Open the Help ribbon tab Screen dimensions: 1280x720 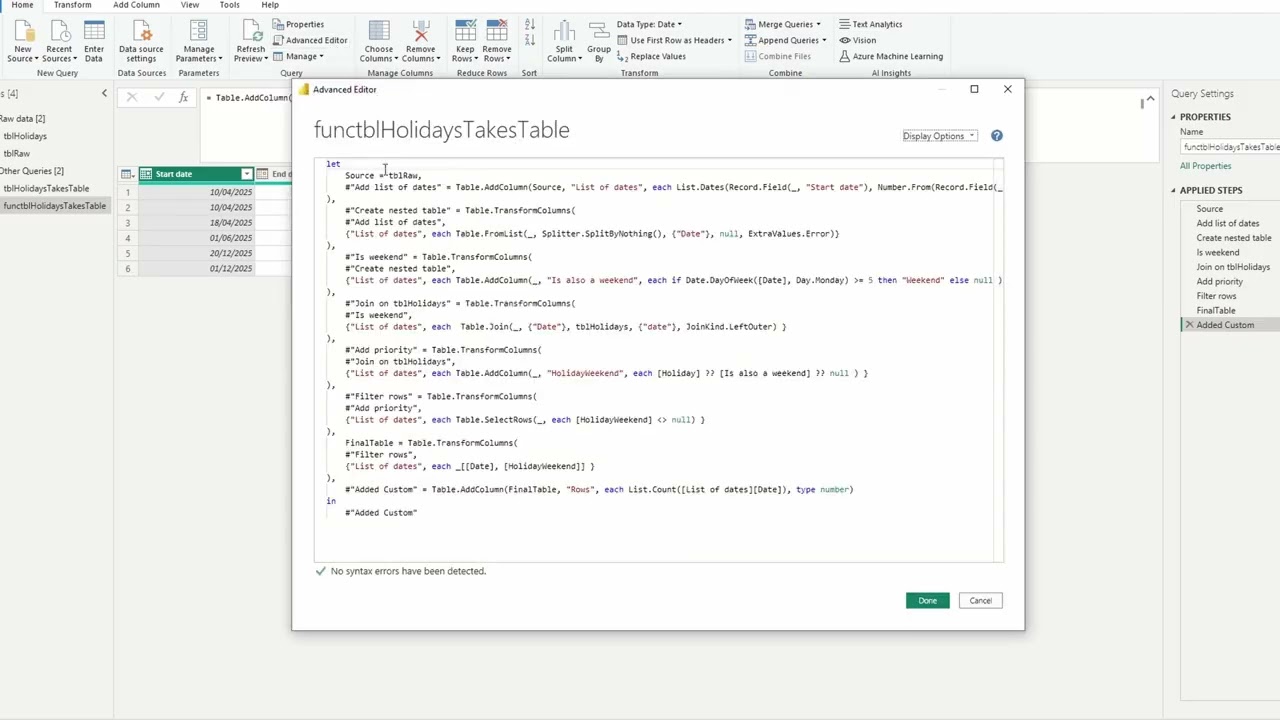click(270, 5)
